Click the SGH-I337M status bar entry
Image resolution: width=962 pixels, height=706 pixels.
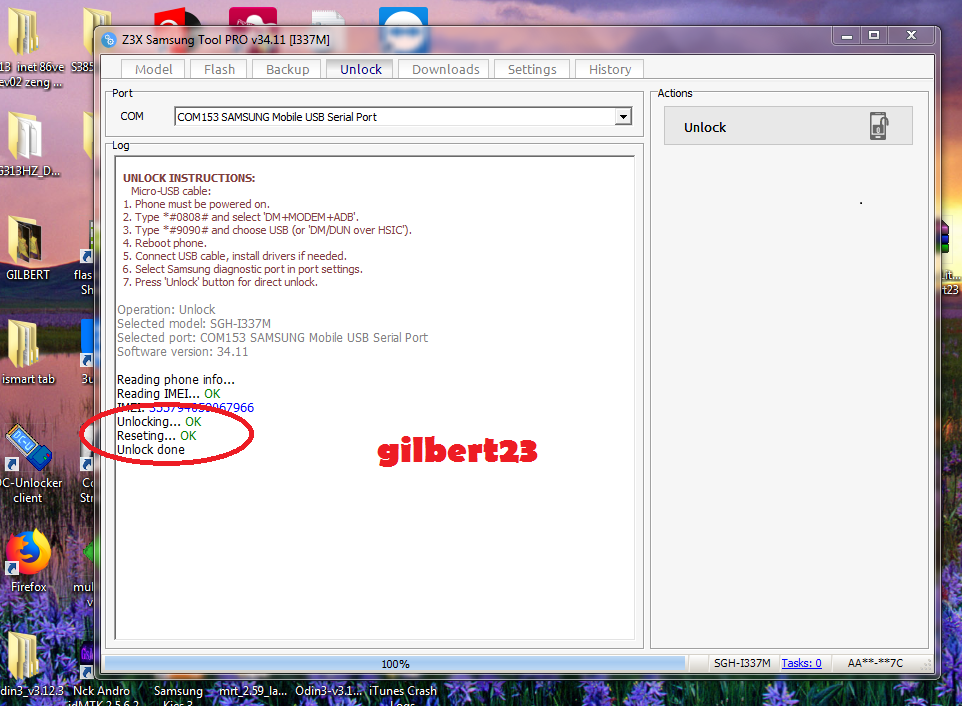coord(742,663)
